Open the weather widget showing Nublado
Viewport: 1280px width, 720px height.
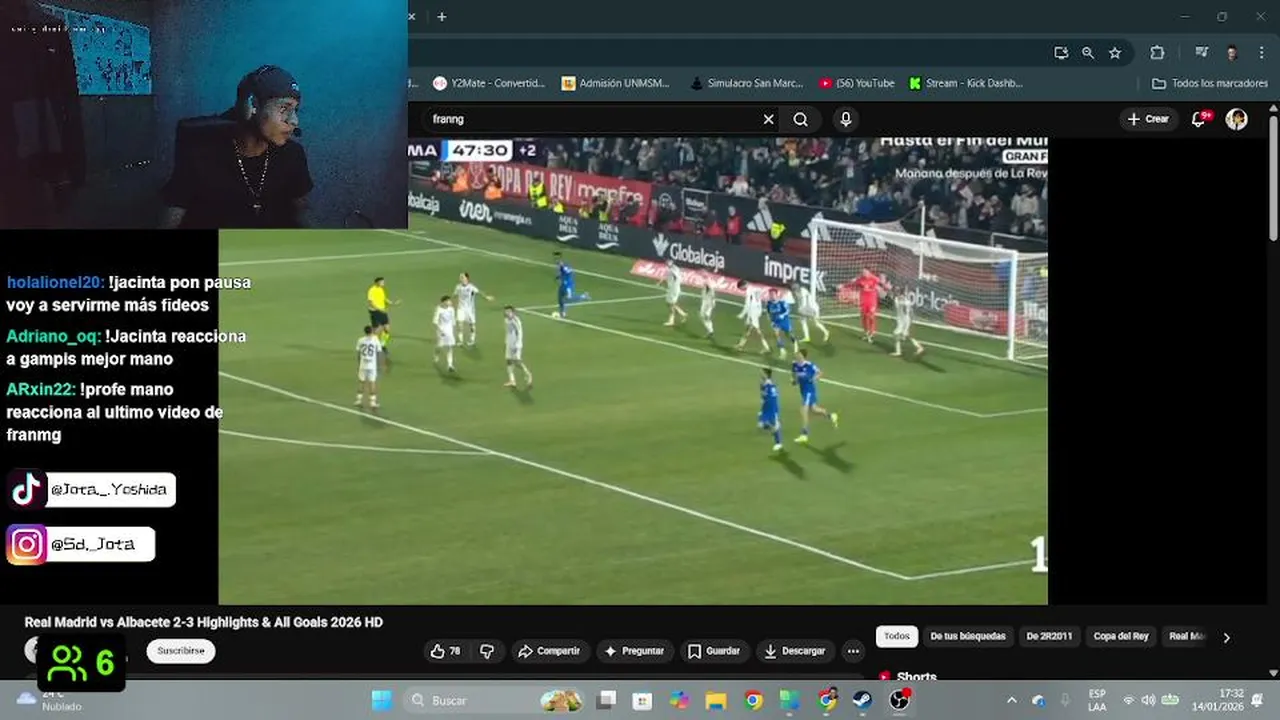48,699
